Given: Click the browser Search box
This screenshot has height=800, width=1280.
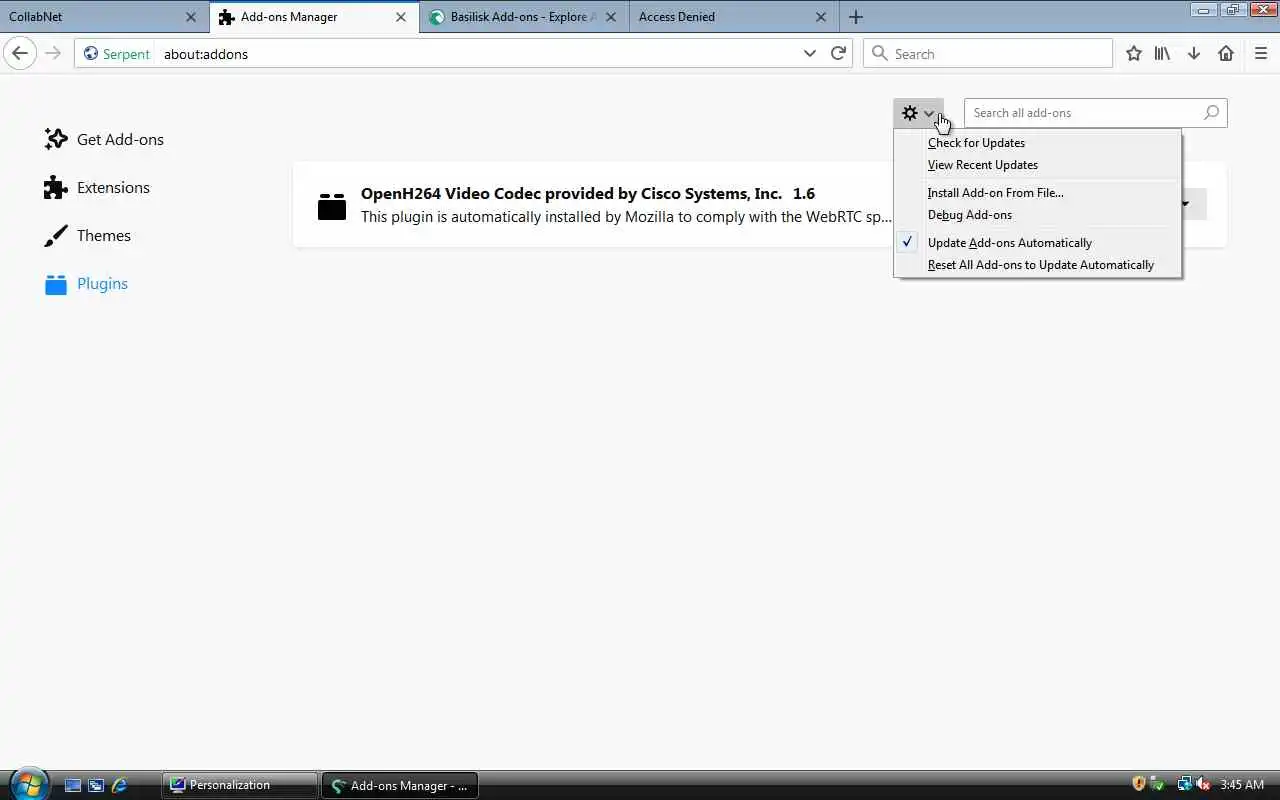Looking at the screenshot, I should [x=988, y=54].
